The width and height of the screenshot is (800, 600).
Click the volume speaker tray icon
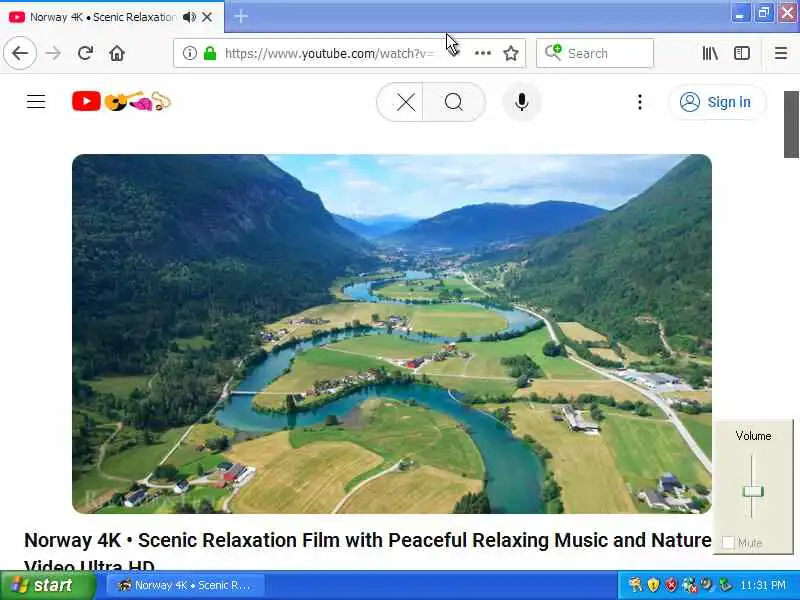(707, 585)
